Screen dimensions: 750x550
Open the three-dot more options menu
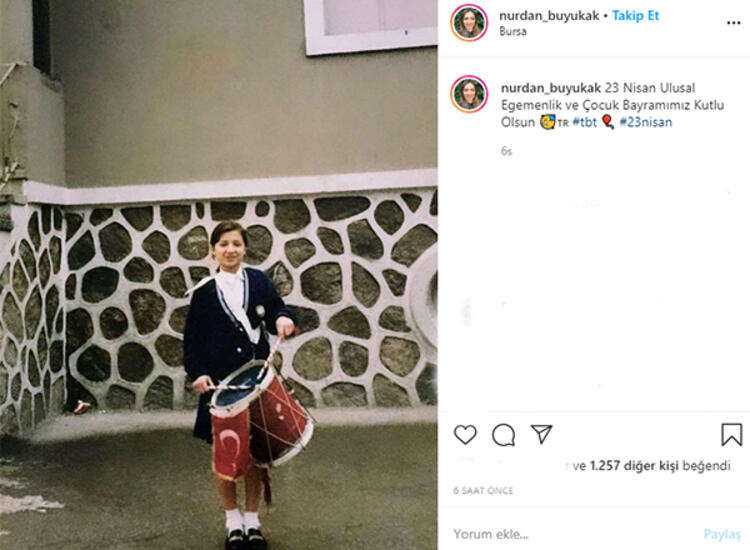tap(733, 23)
